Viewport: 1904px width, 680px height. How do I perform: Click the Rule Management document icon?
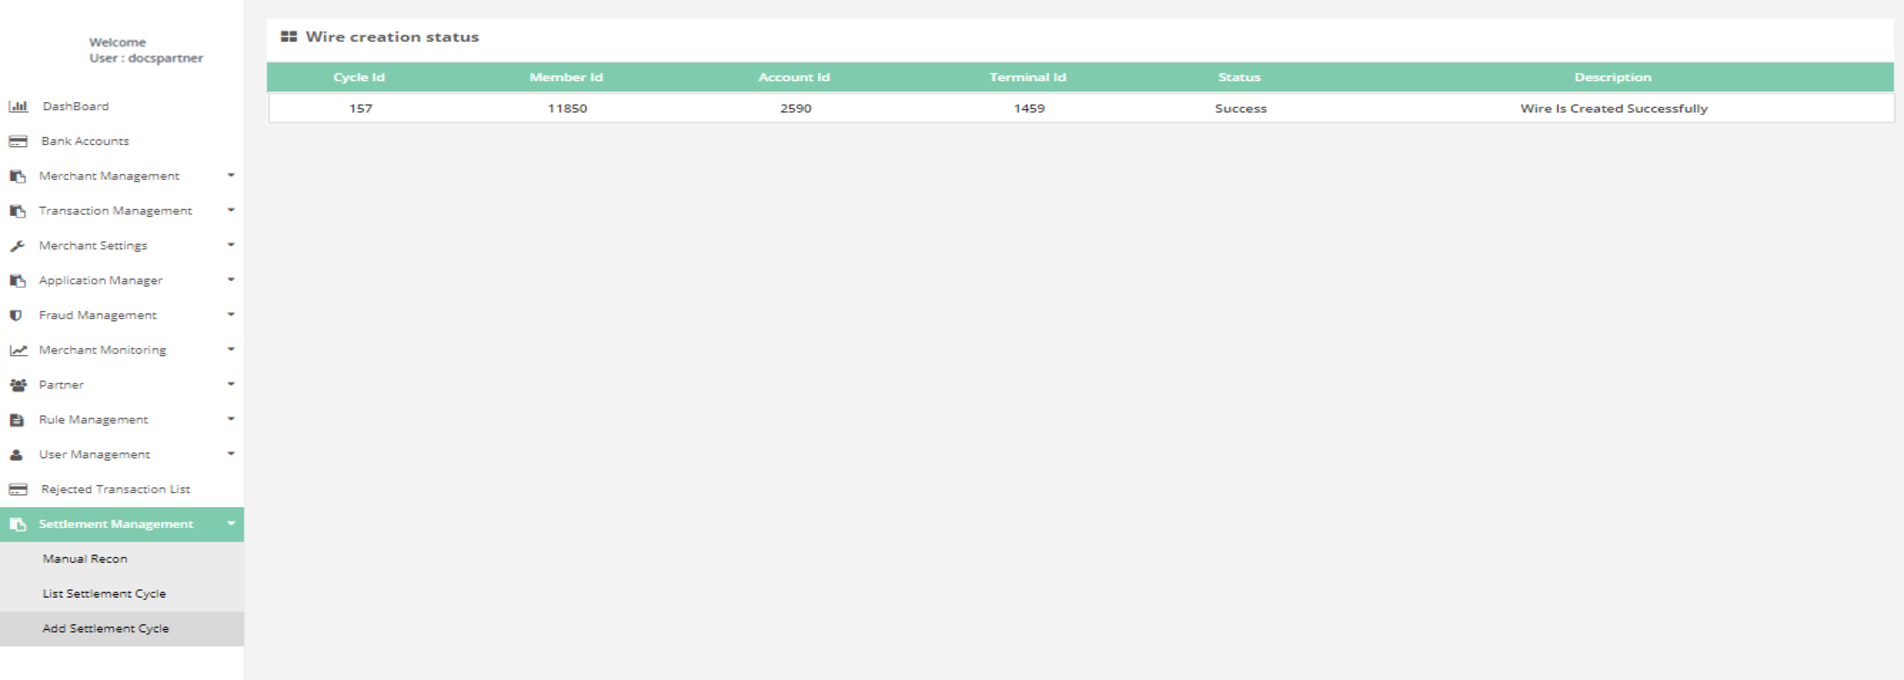[x=16, y=420]
